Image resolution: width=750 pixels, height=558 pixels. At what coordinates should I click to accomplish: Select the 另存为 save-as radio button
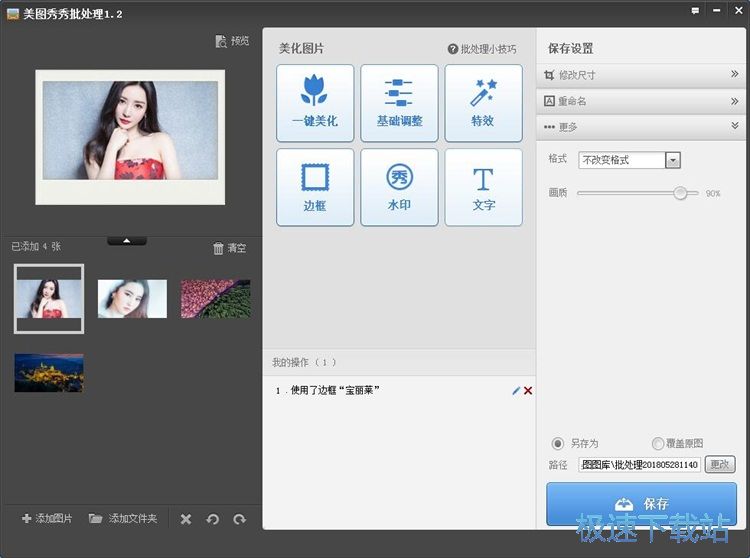coord(558,443)
